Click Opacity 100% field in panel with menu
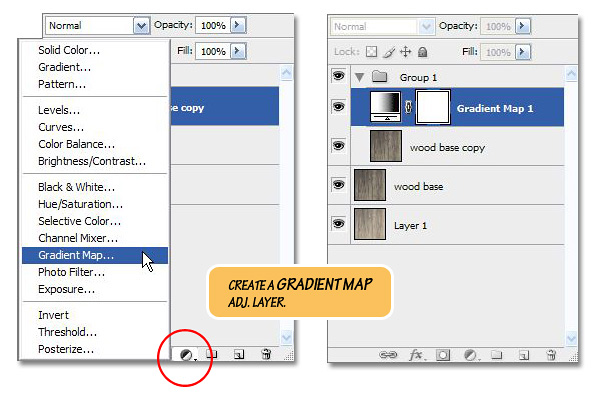The width and height of the screenshot is (600, 402). [x=213, y=25]
